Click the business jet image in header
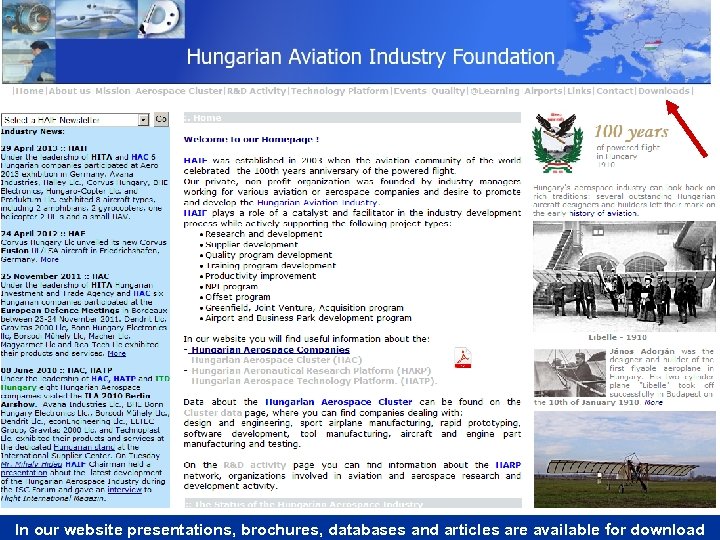Viewport: 720px width, 540px height. point(96,19)
